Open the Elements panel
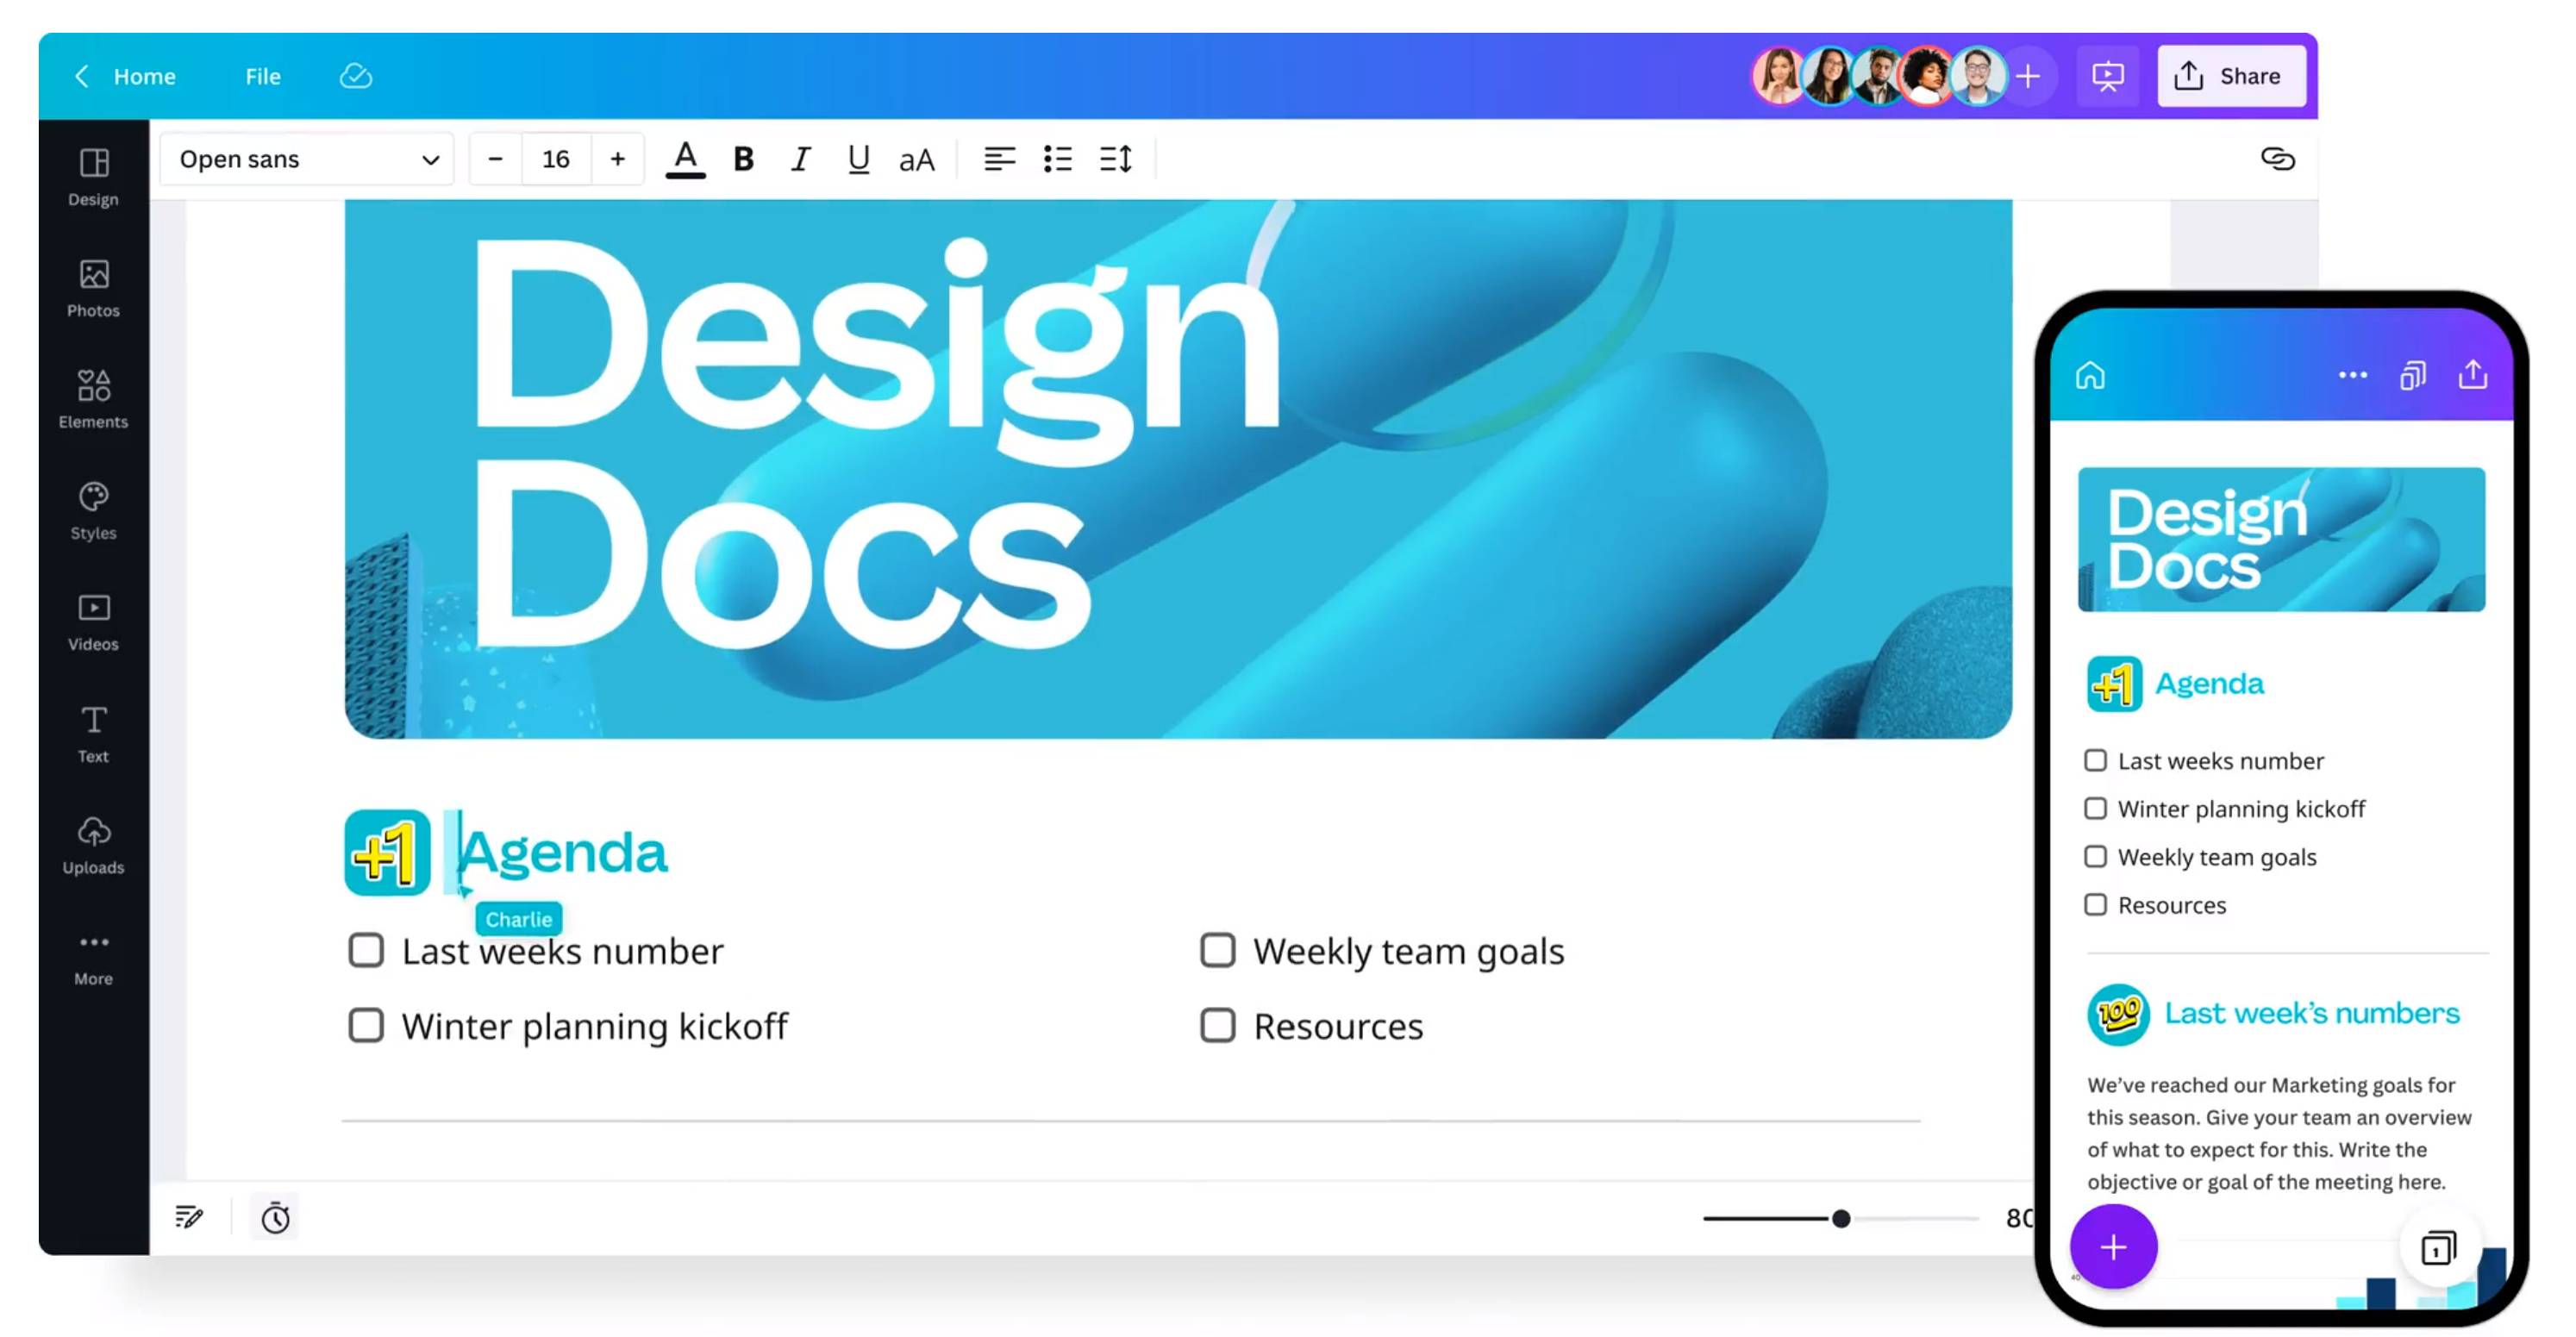Viewport: 2576px width, 1337px height. pyautogui.click(x=92, y=399)
